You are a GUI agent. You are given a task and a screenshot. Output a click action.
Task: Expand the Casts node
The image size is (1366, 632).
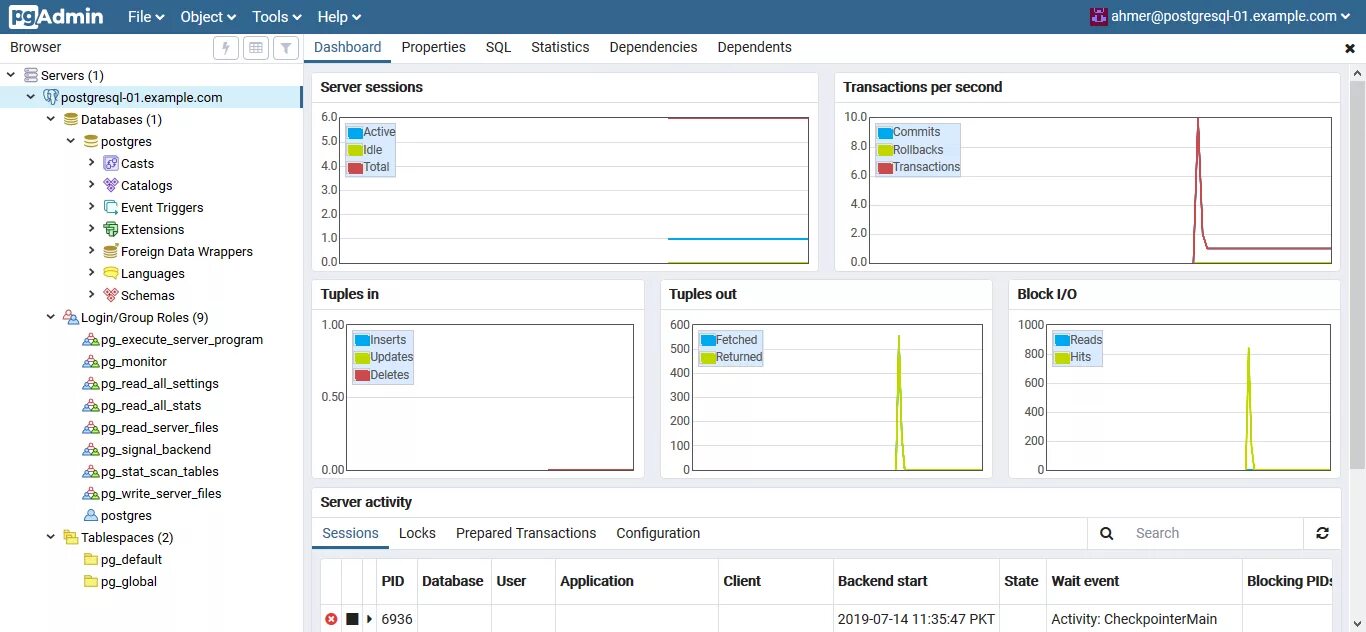coord(92,163)
